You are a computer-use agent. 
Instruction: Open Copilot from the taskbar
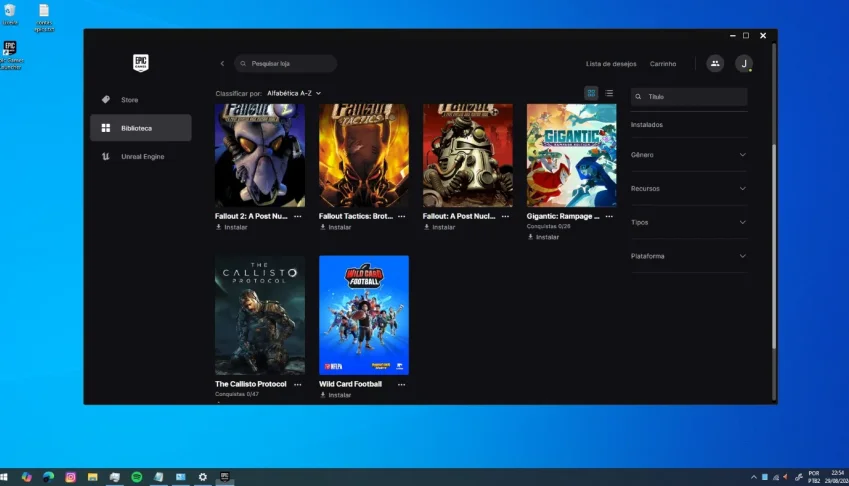tap(27, 477)
